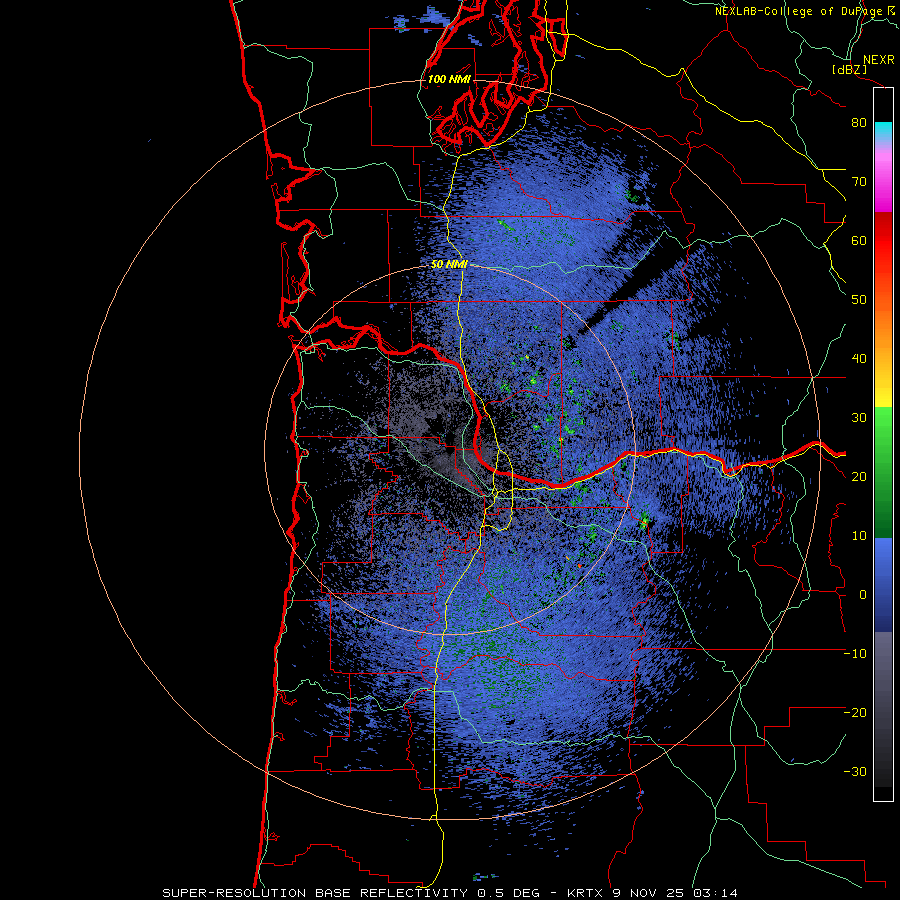Image resolution: width=900 pixels, height=900 pixels.
Task: Click the 60 value on the dBZ scale
Action: pos(859,240)
